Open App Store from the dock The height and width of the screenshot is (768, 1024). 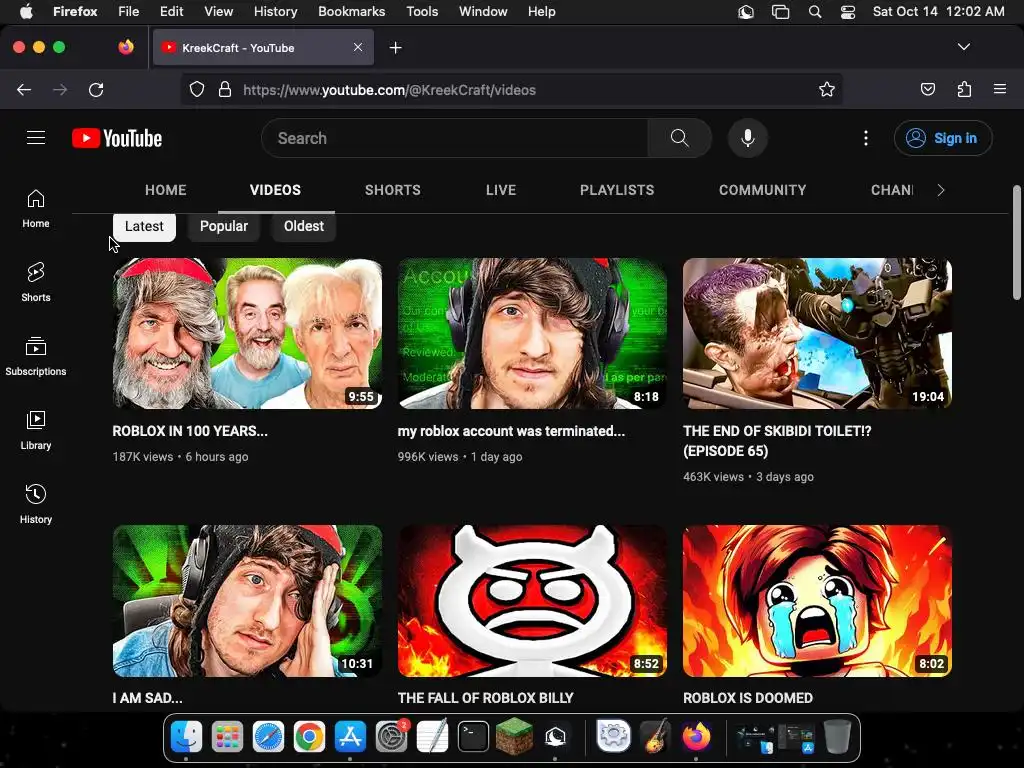tap(350, 737)
